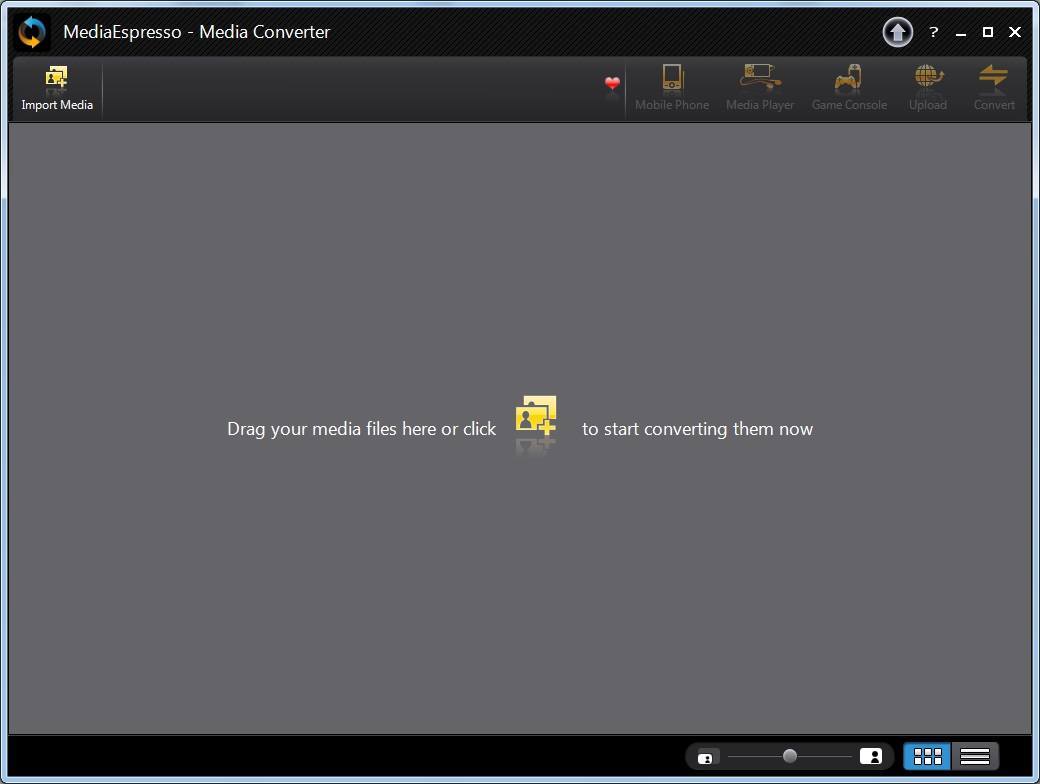The width and height of the screenshot is (1040, 784).
Task: Select the Game Console conversion profile
Action: pyautogui.click(x=848, y=85)
